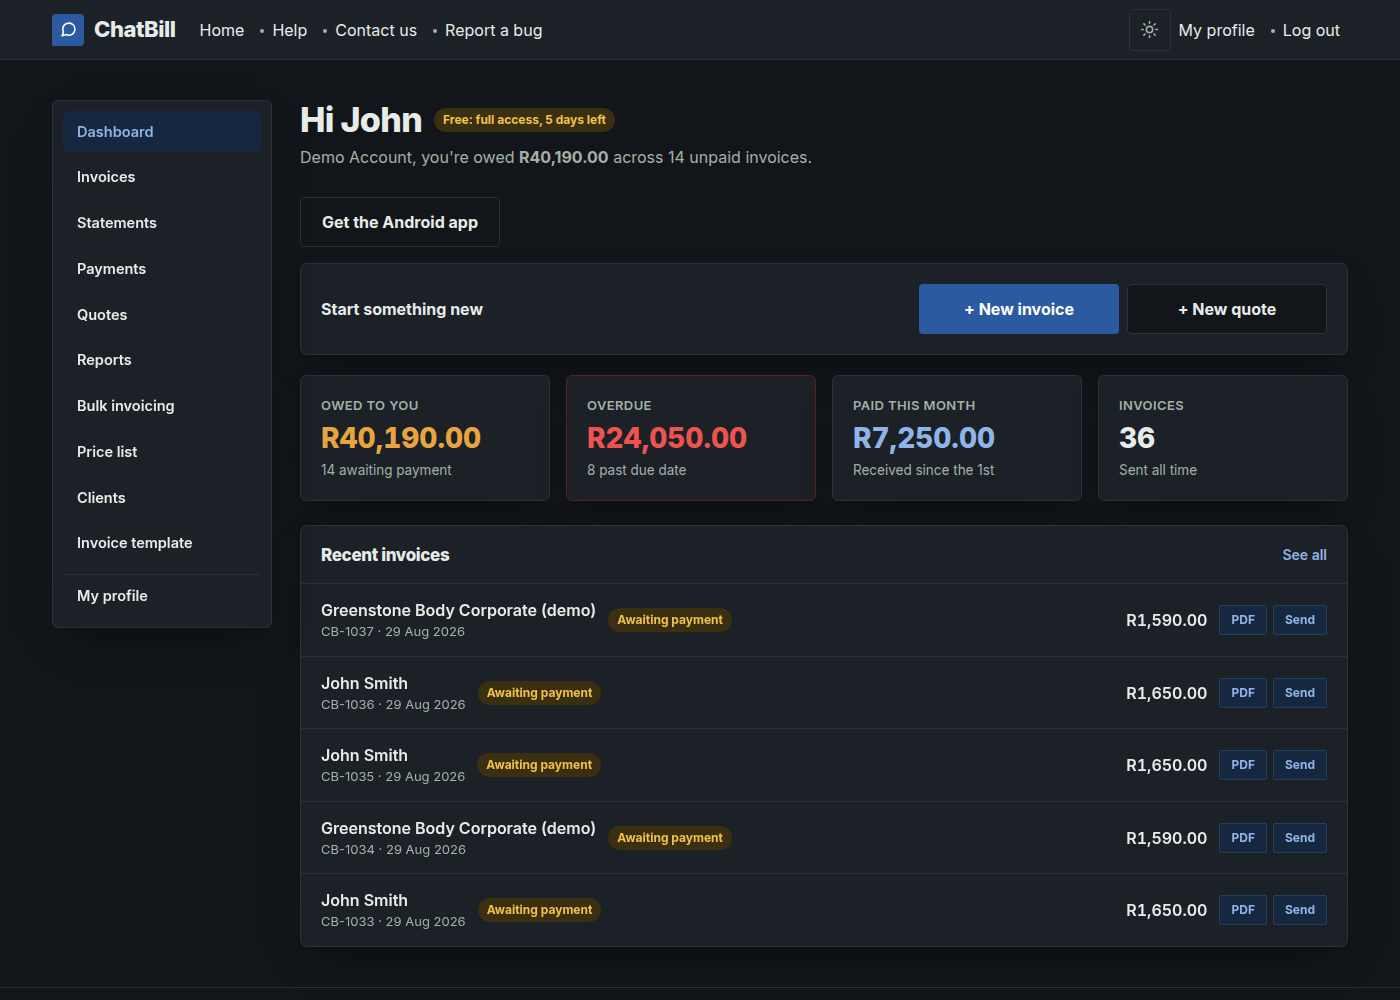Click Awaiting payment badge on CB-1033
This screenshot has height=1000, width=1400.
[x=539, y=910]
